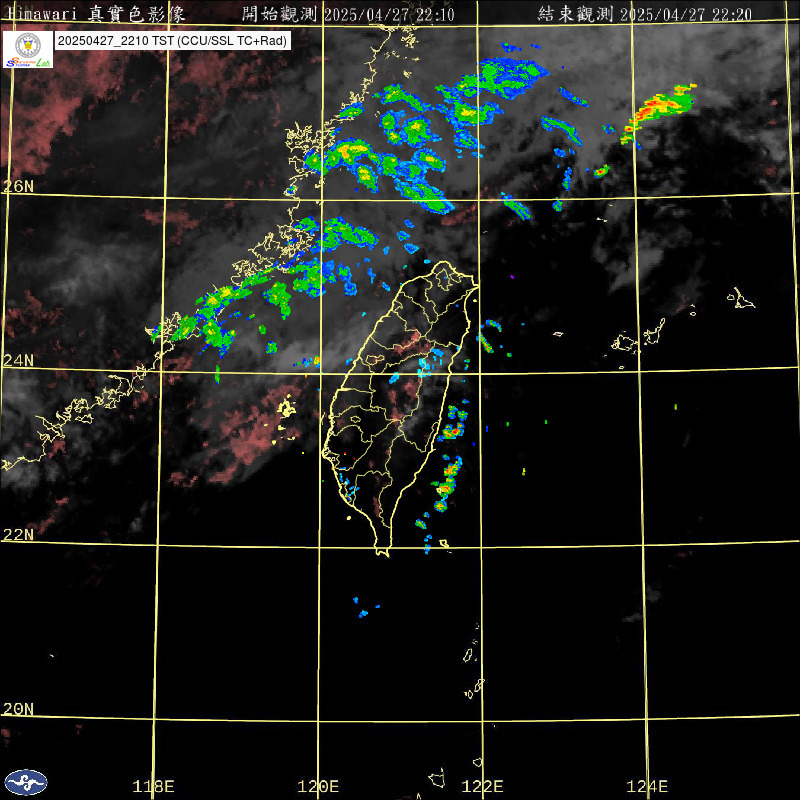Viewport: 800px width, 800px height.
Task: Select the 20250427_2210 TST timestamp label
Action: (172, 41)
